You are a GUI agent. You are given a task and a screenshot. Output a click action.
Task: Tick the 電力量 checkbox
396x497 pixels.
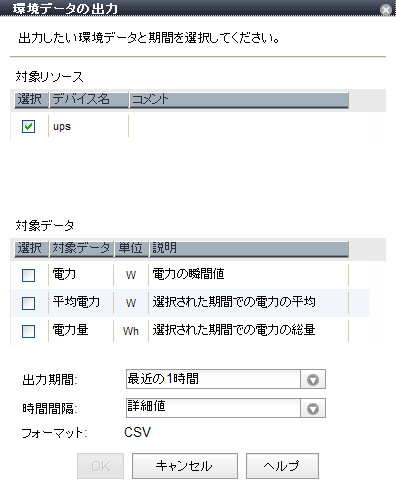tap(28, 331)
